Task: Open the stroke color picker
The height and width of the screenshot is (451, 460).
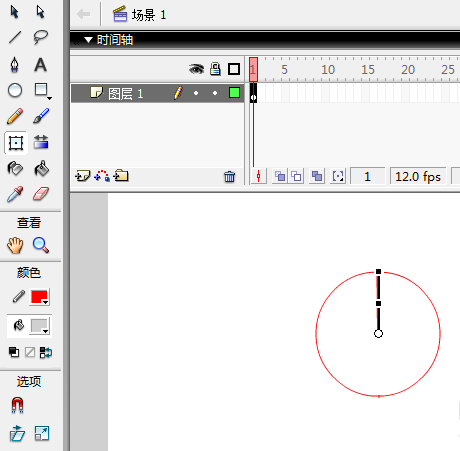Action: click(x=40, y=297)
